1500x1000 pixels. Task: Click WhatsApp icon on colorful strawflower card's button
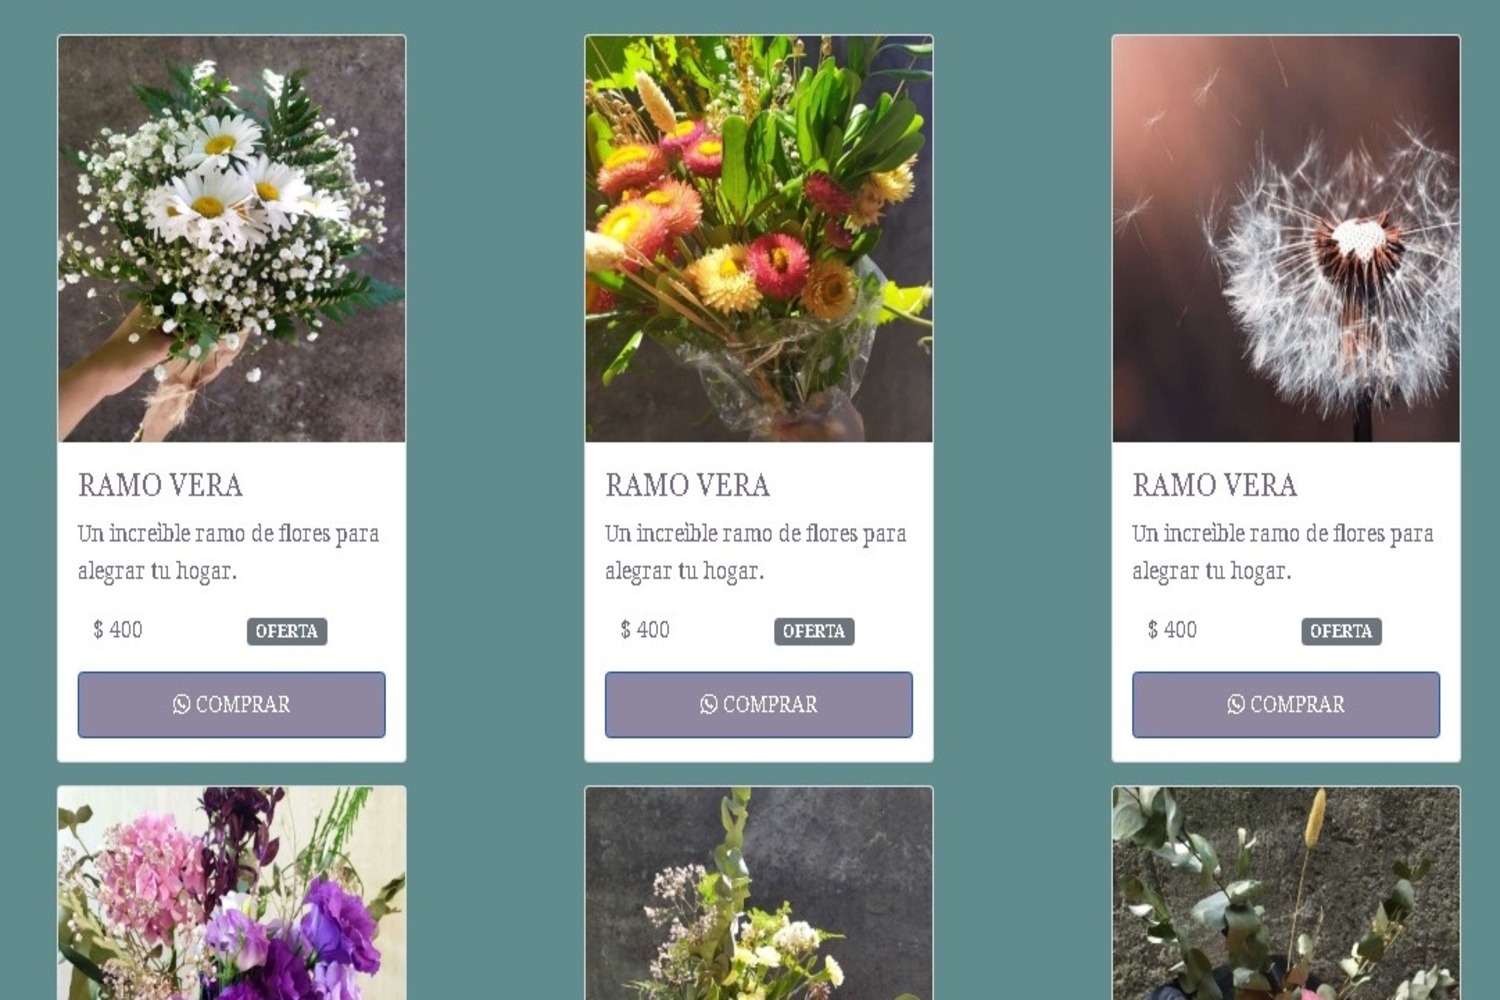click(x=709, y=705)
